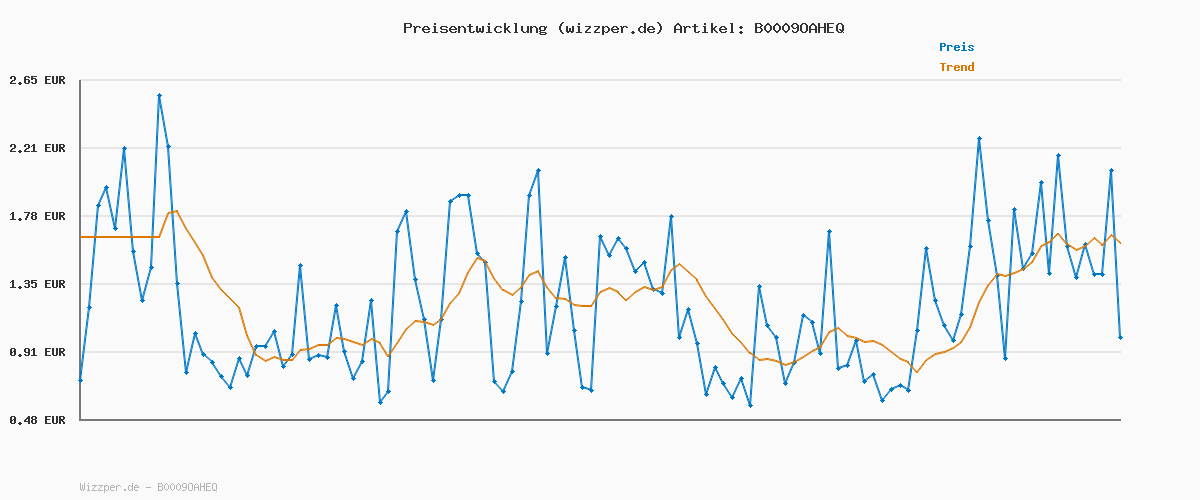The image size is (1200, 500).
Task: Click the lowest point of orange trend line
Action: [916, 372]
